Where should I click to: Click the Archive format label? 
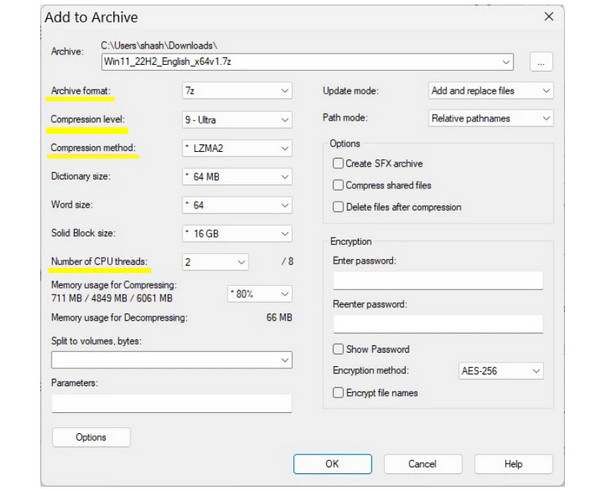(81, 91)
